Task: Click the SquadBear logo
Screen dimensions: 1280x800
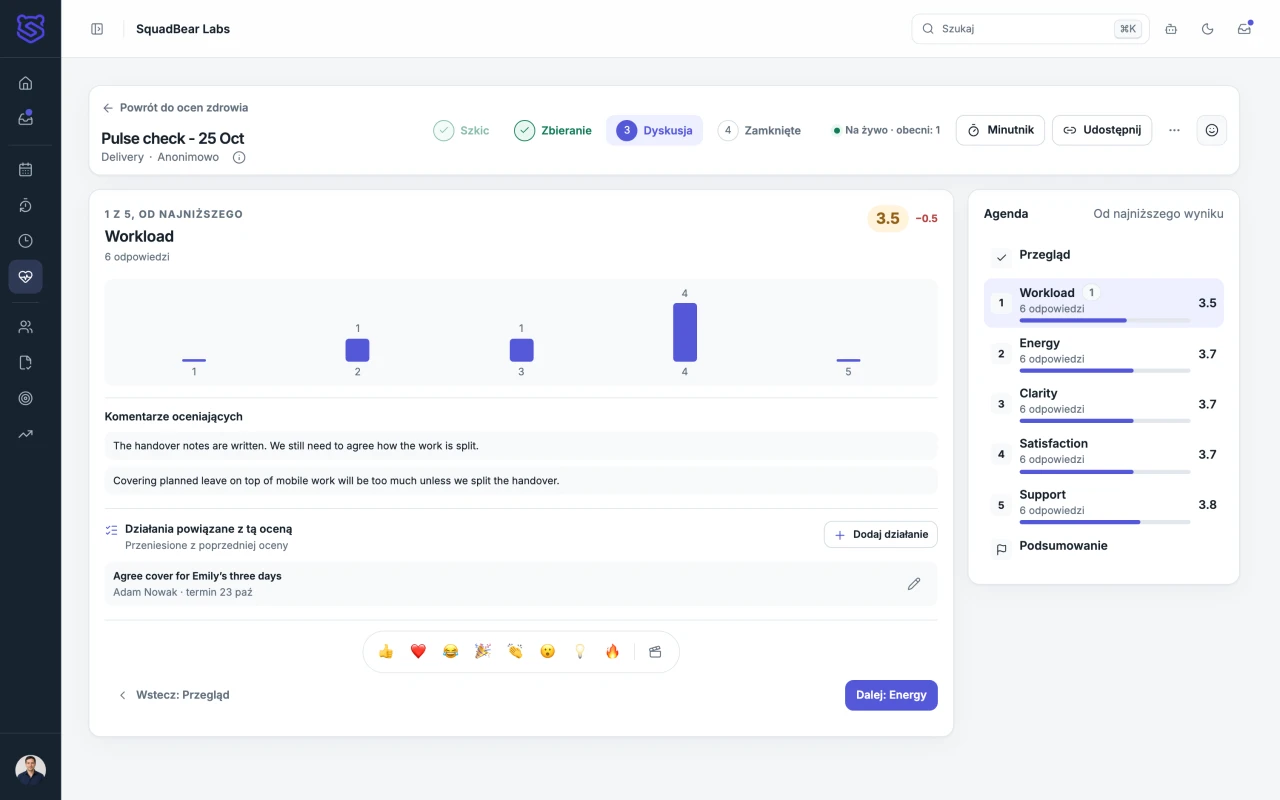Action: tap(30, 28)
